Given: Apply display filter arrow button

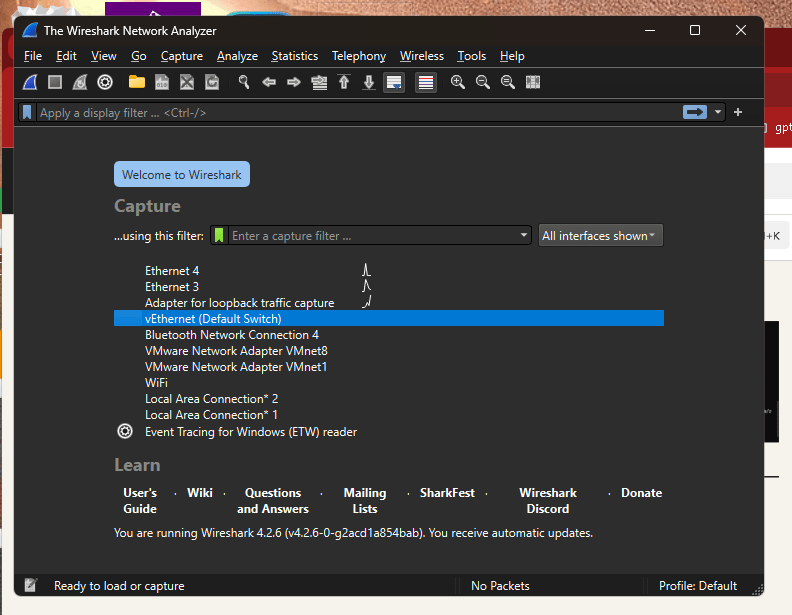Looking at the screenshot, I should coord(695,112).
